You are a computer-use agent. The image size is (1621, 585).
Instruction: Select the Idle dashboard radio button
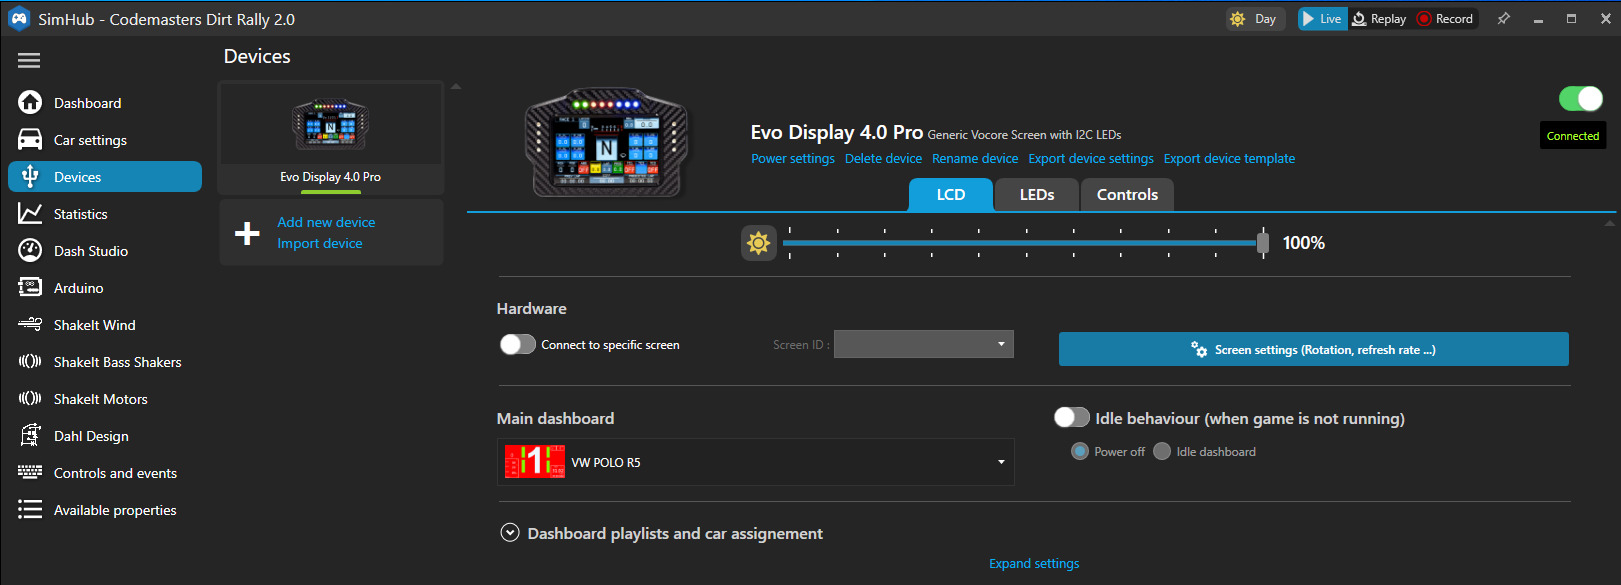(x=1162, y=451)
